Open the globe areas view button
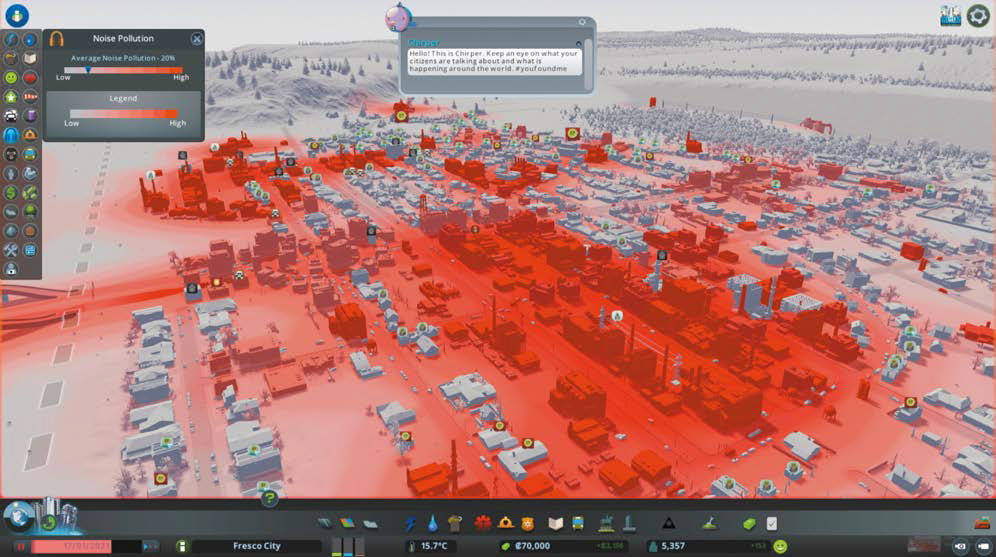The image size is (996, 557). tap(18, 517)
